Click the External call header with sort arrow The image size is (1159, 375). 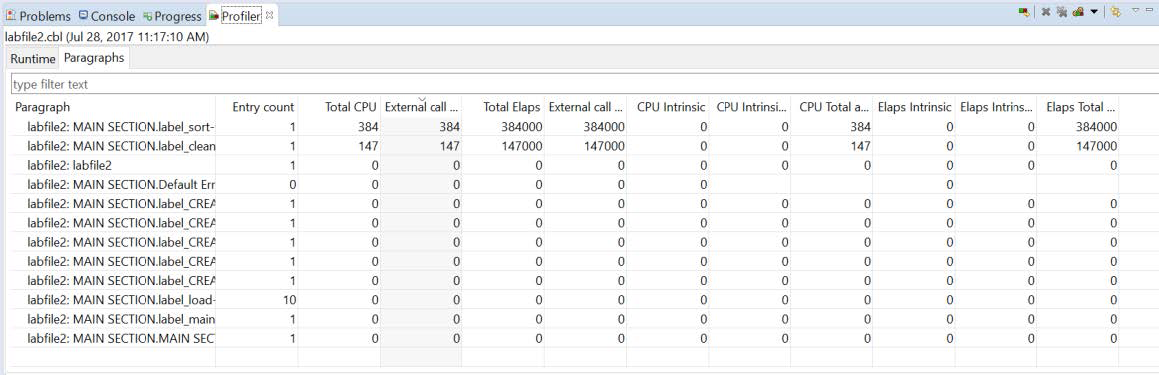pyautogui.click(x=421, y=107)
